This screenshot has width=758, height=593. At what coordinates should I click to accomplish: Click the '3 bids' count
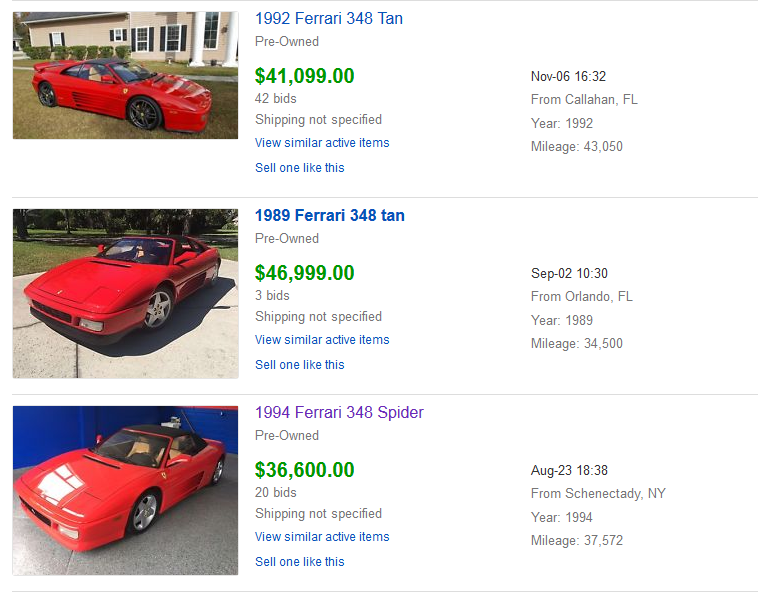[x=272, y=296]
